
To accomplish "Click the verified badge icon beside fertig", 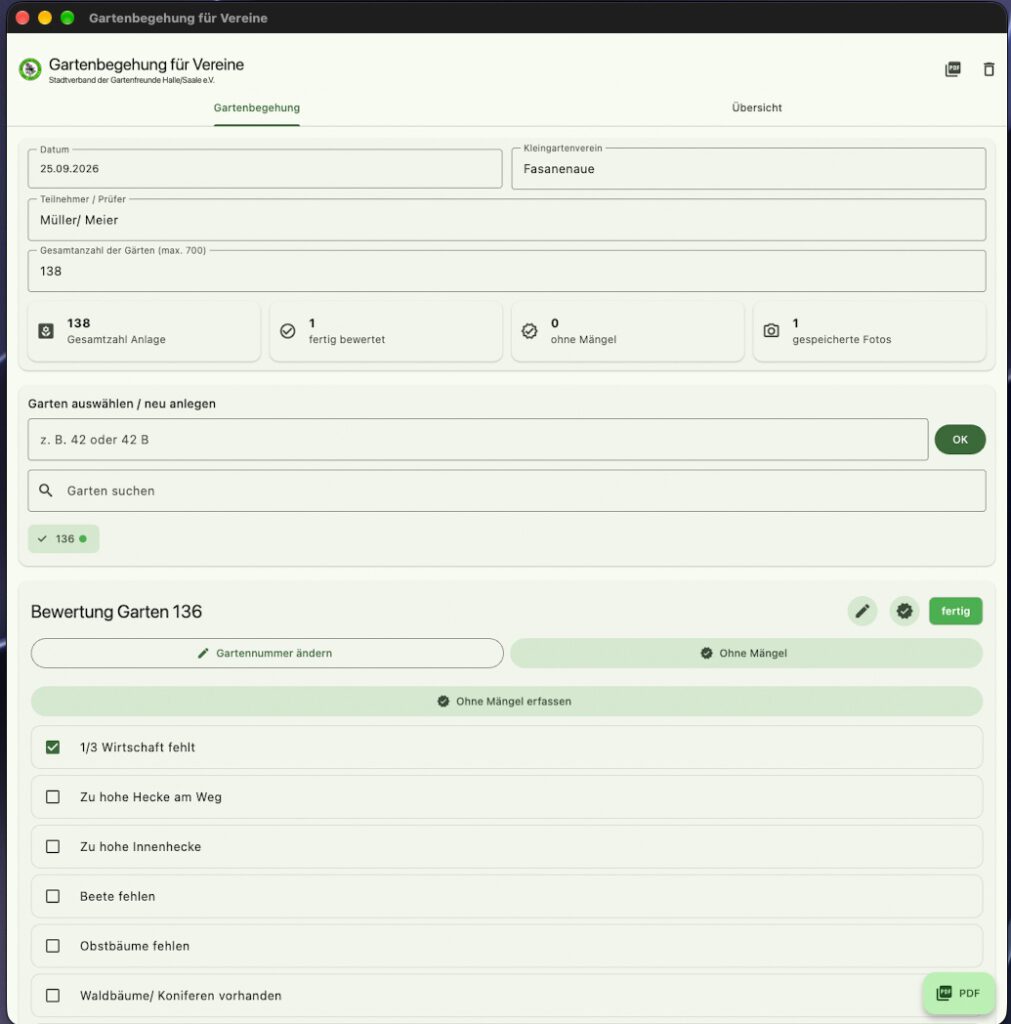I will (x=905, y=611).
